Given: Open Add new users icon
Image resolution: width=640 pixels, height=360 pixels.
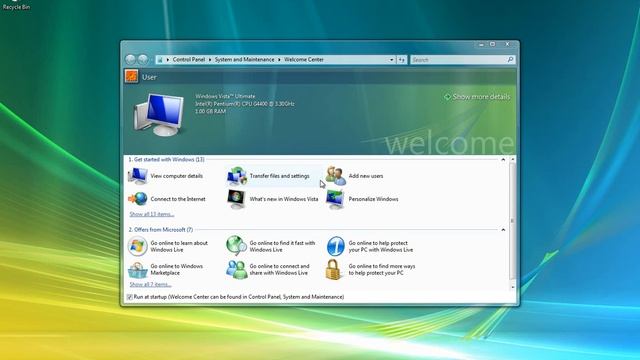Looking at the screenshot, I should 336,176.
